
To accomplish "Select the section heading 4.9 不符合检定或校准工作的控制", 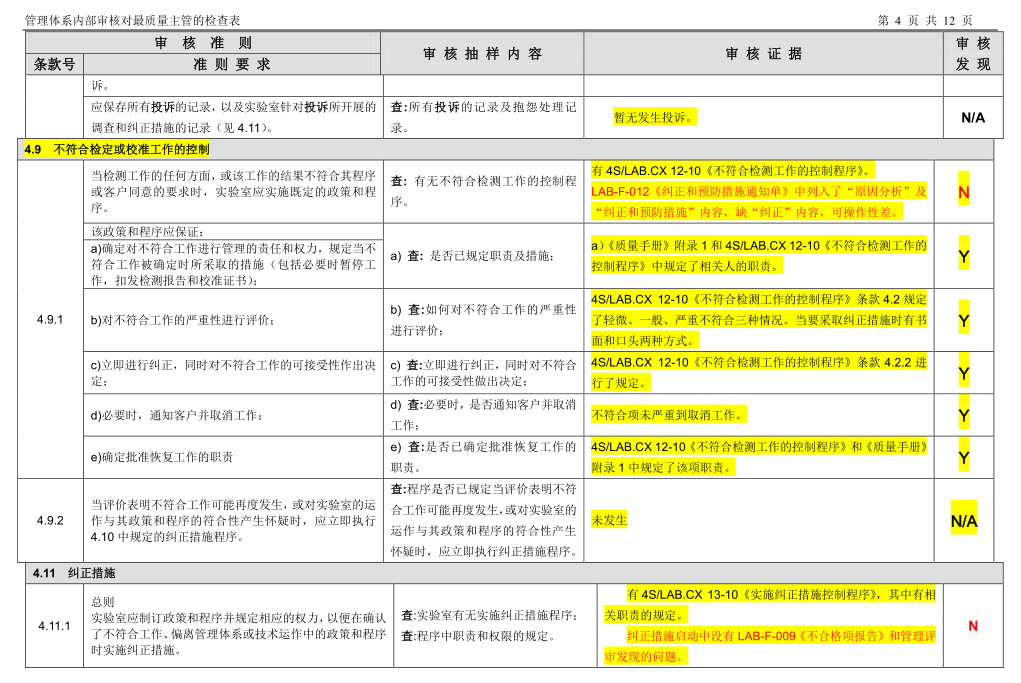I will 117,149.
